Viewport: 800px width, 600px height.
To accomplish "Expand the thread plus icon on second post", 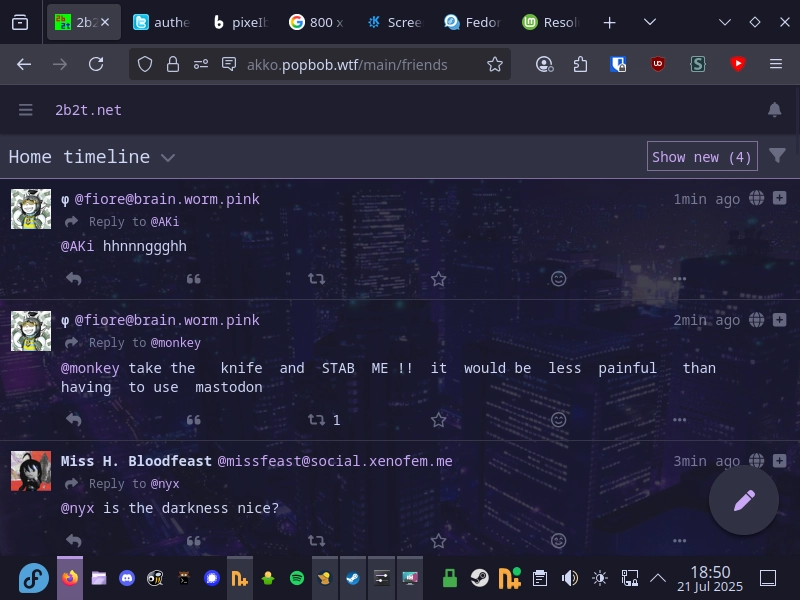I will point(780,320).
